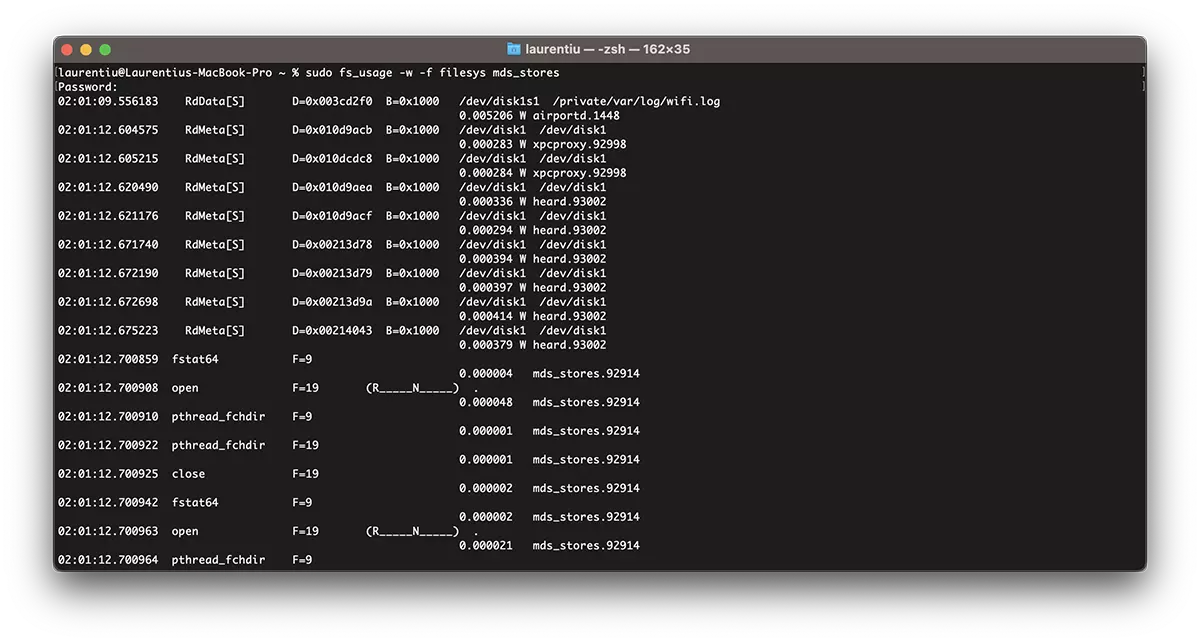
Task: Click the 'open' call at 02:01:12.700908
Action: [x=185, y=388]
